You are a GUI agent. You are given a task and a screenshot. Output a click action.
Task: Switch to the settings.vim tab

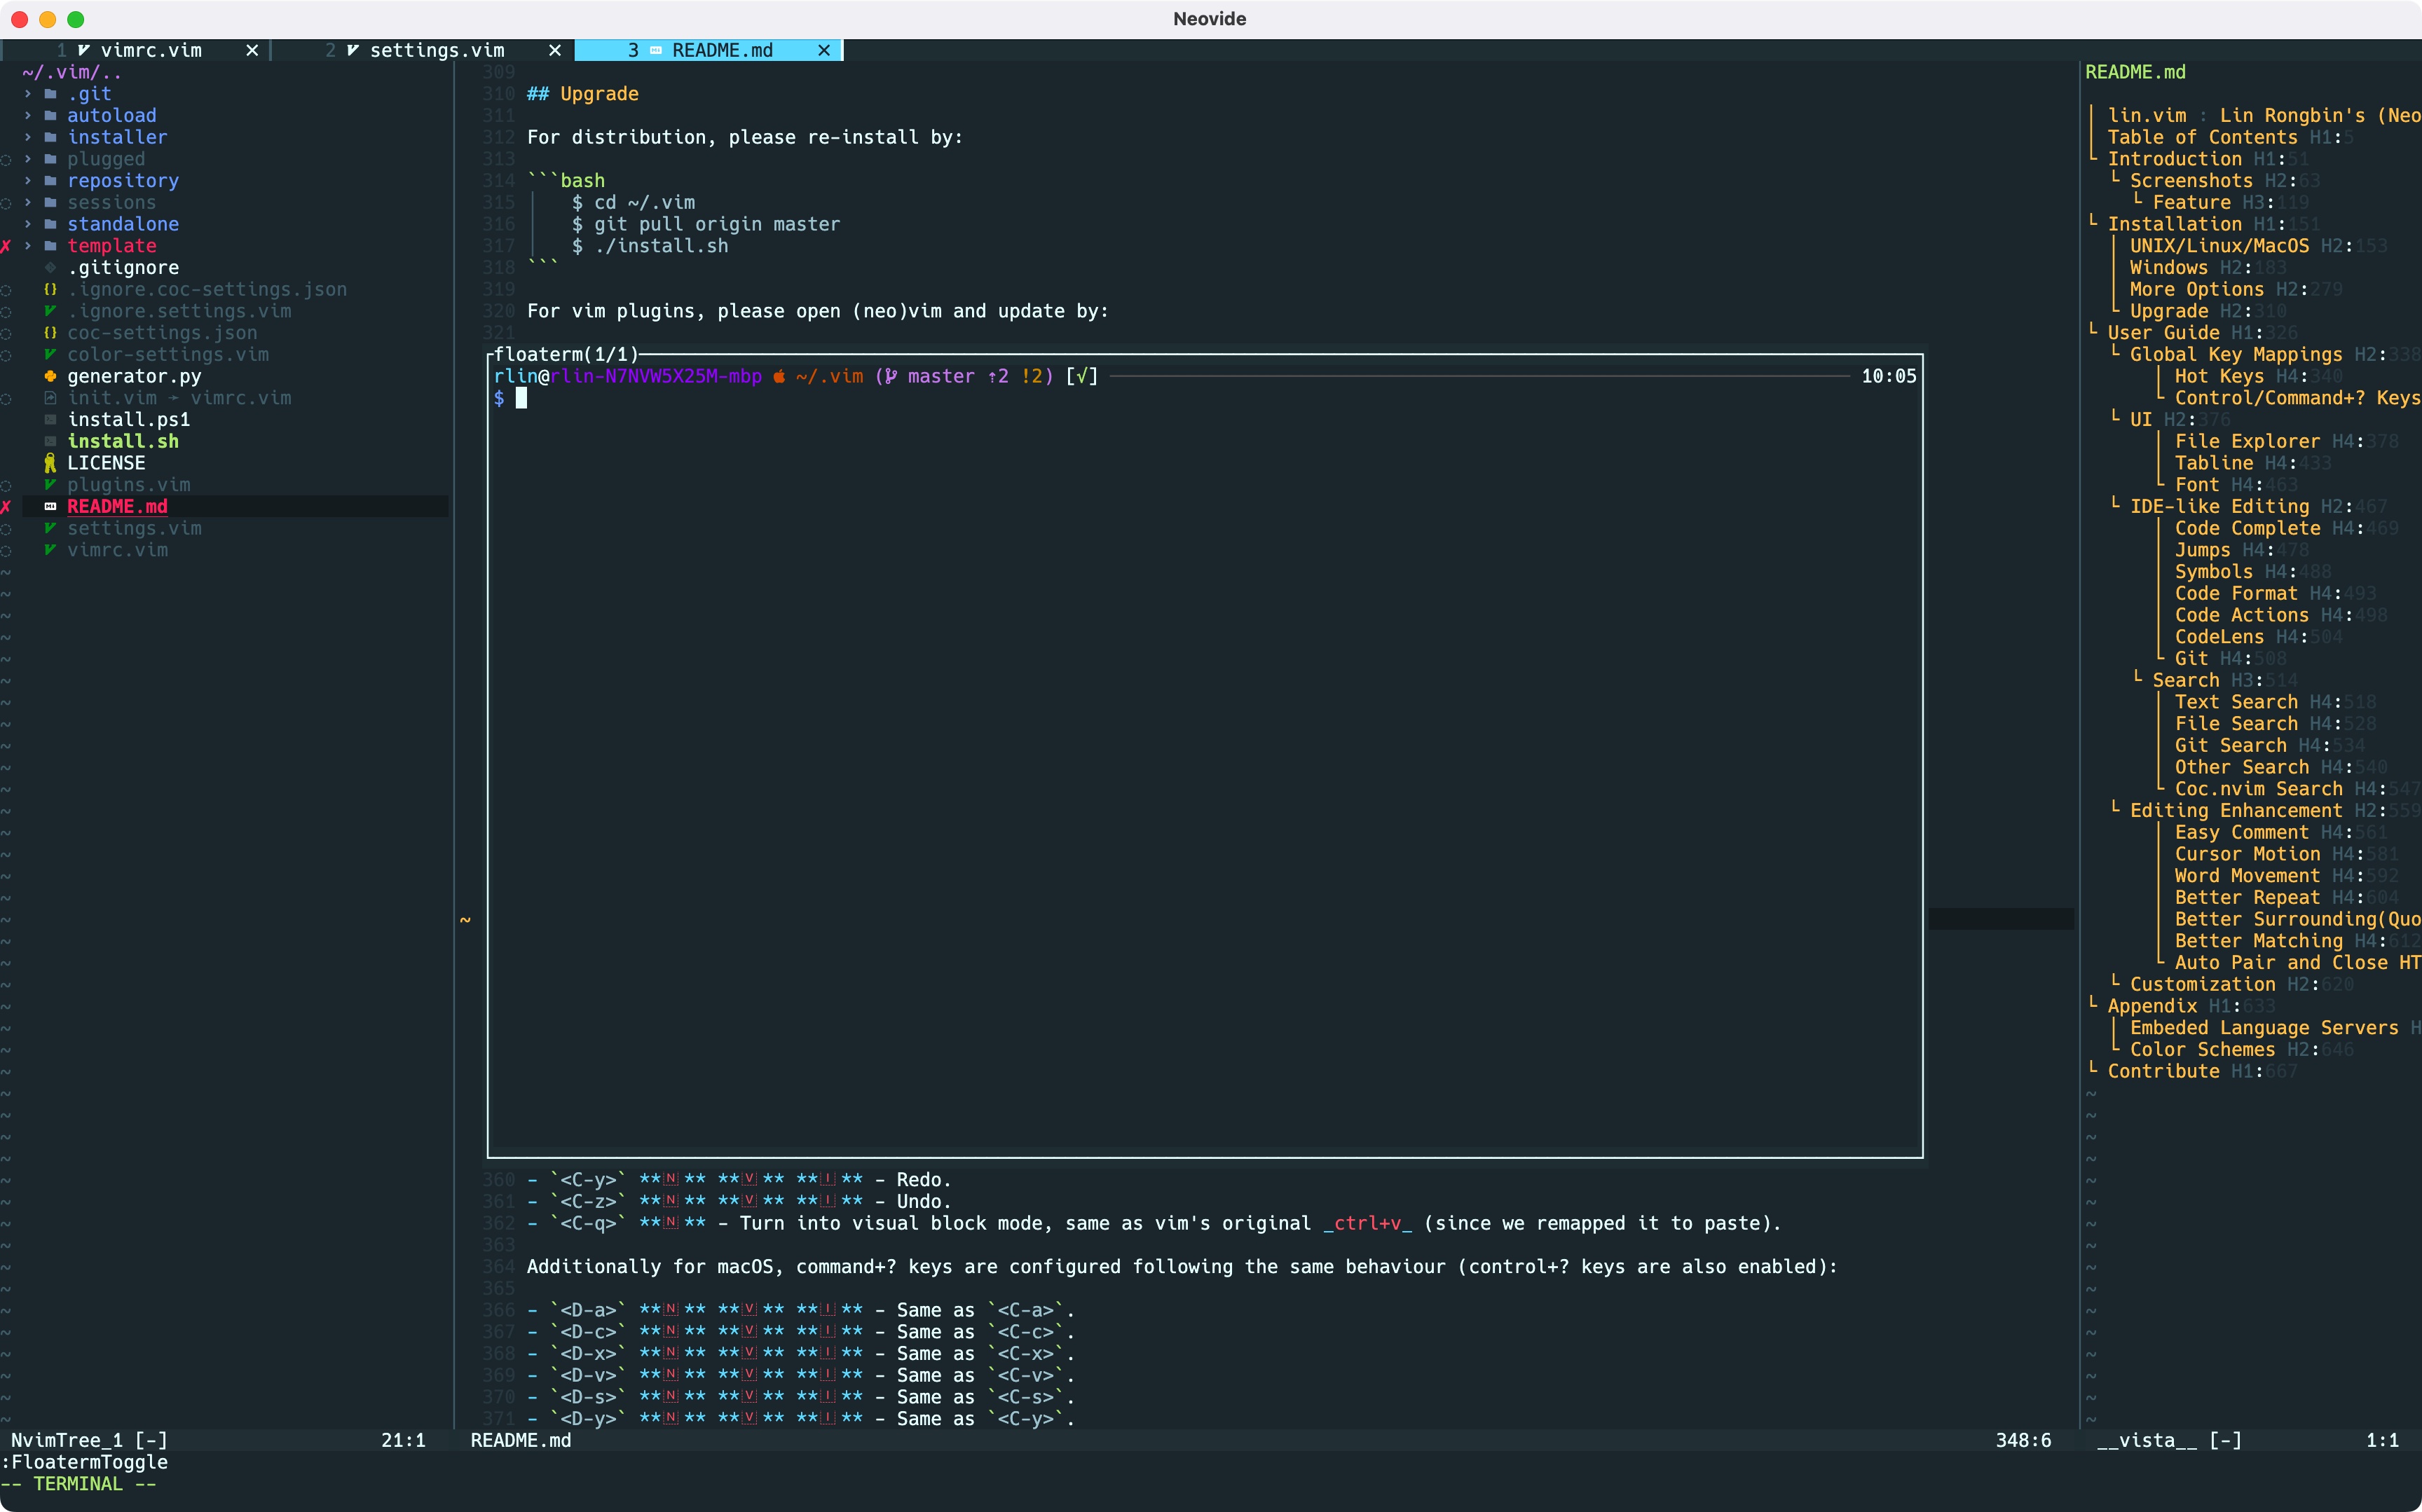(x=423, y=50)
